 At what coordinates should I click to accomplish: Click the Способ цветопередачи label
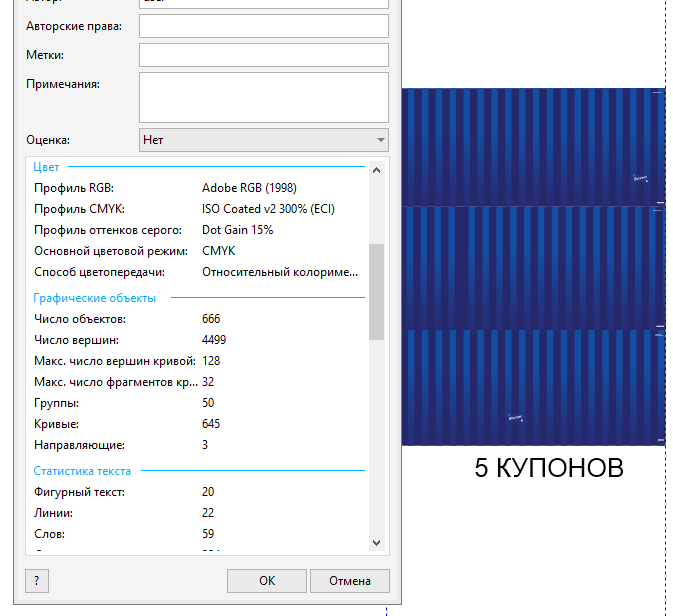pos(100,272)
